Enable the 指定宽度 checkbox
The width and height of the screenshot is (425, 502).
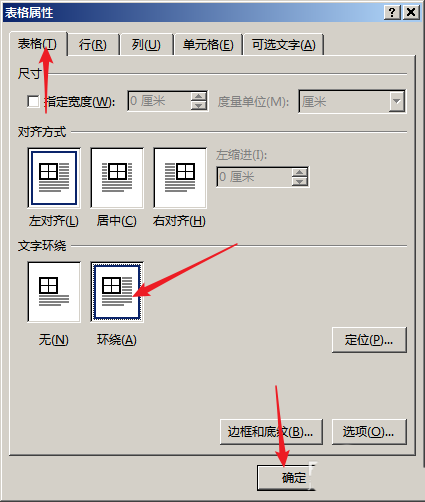coord(33,101)
